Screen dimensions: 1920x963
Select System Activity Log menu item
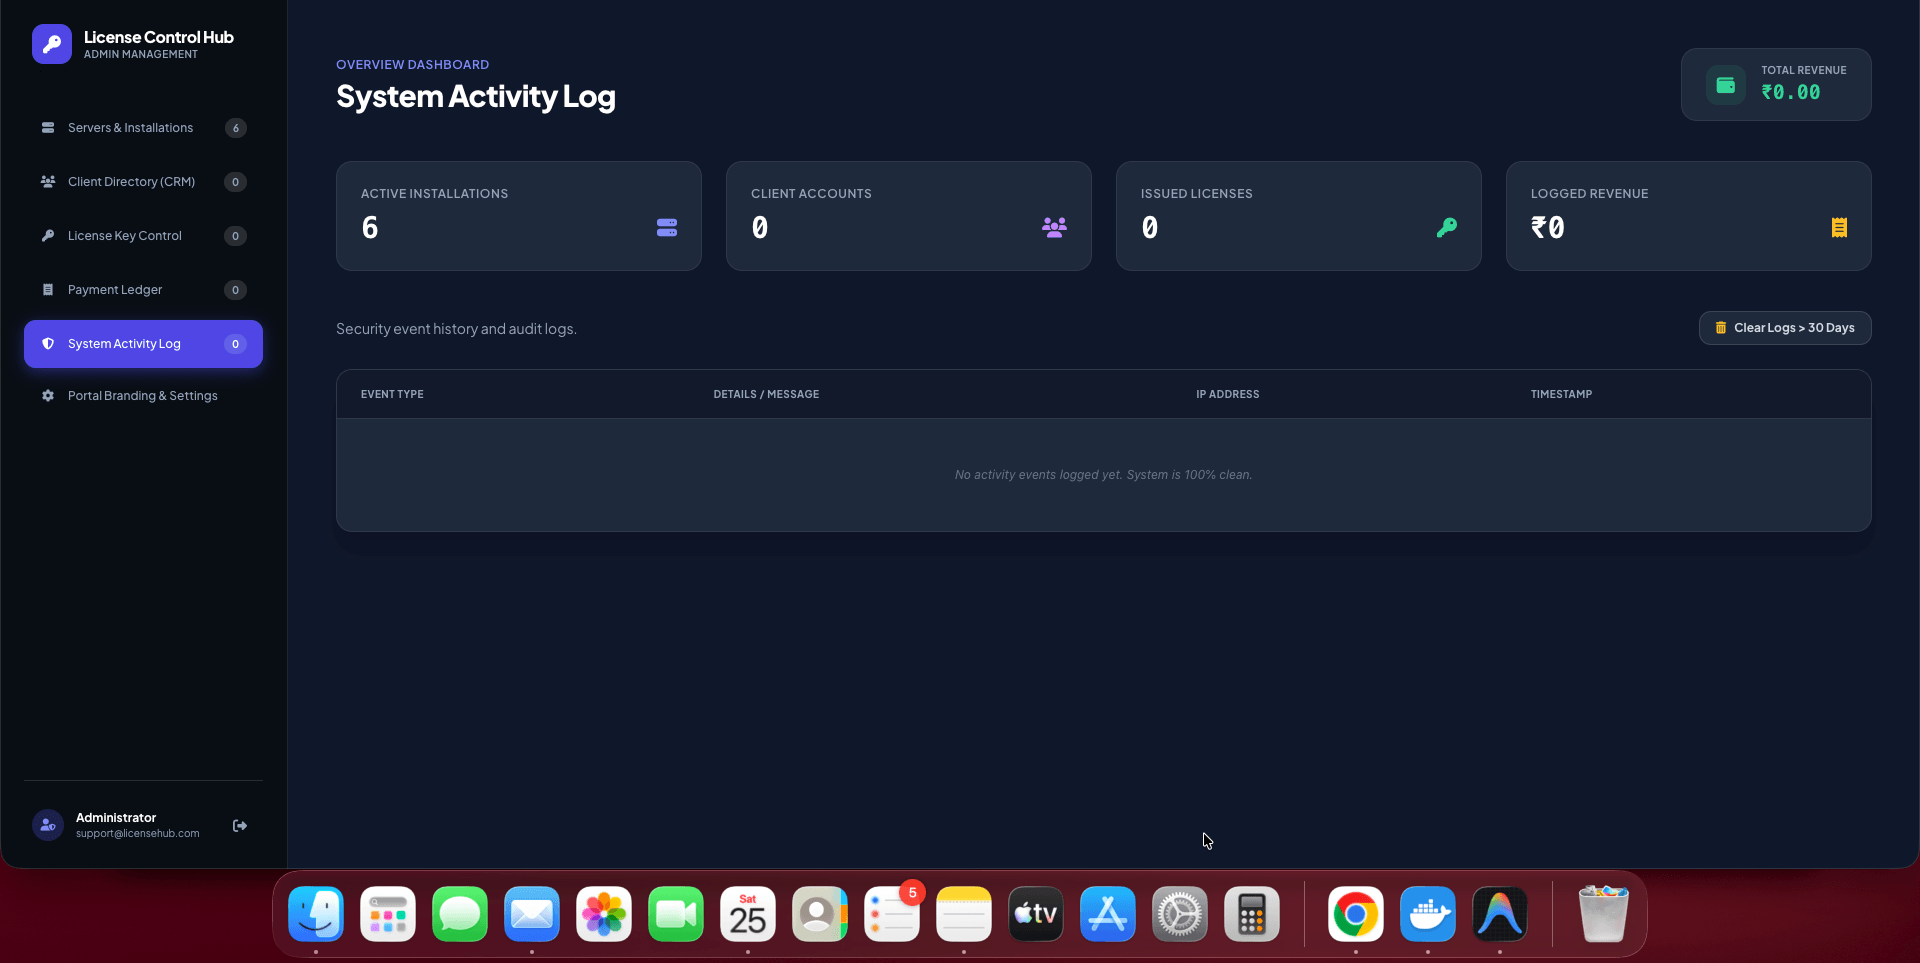pyautogui.click(x=143, y=344)
